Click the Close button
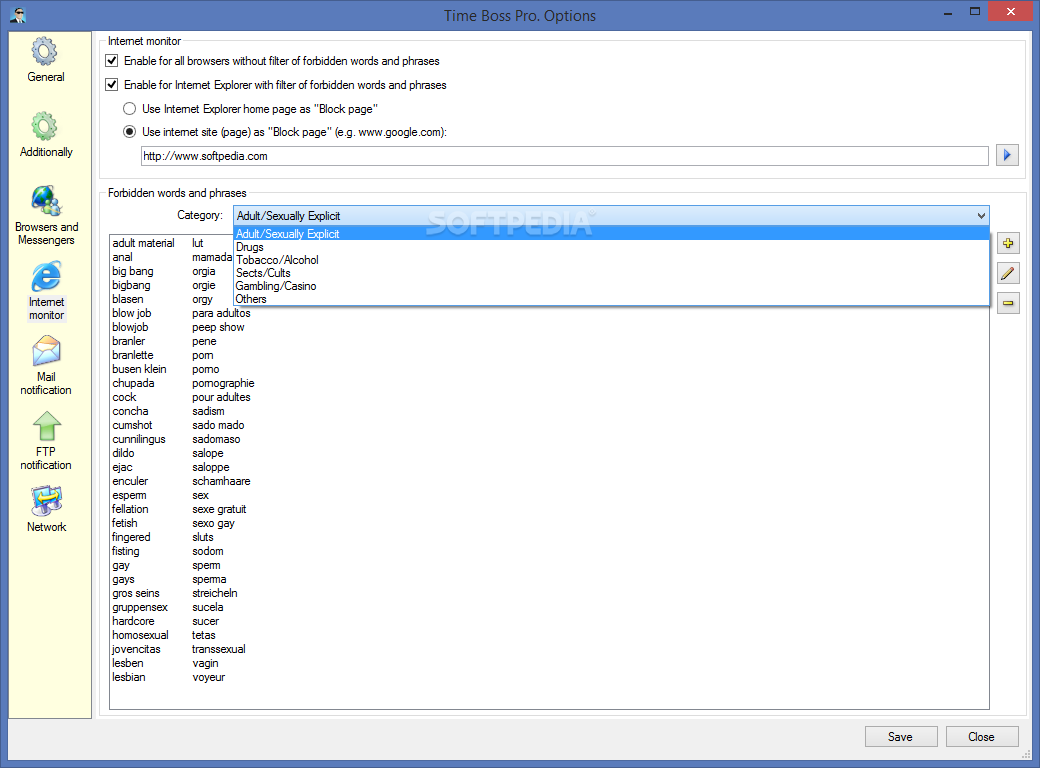This screenshot has width=1040, height=768. coord(982,737)
